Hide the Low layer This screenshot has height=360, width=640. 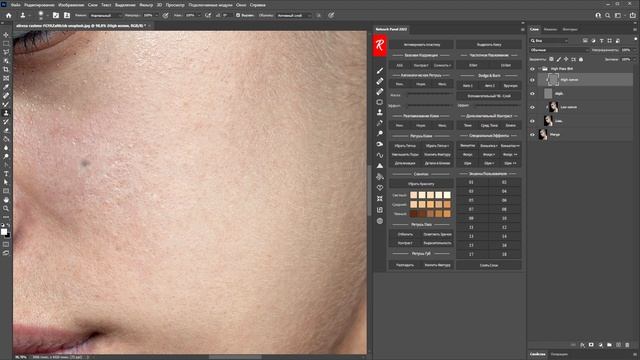[x=532, y=121]
